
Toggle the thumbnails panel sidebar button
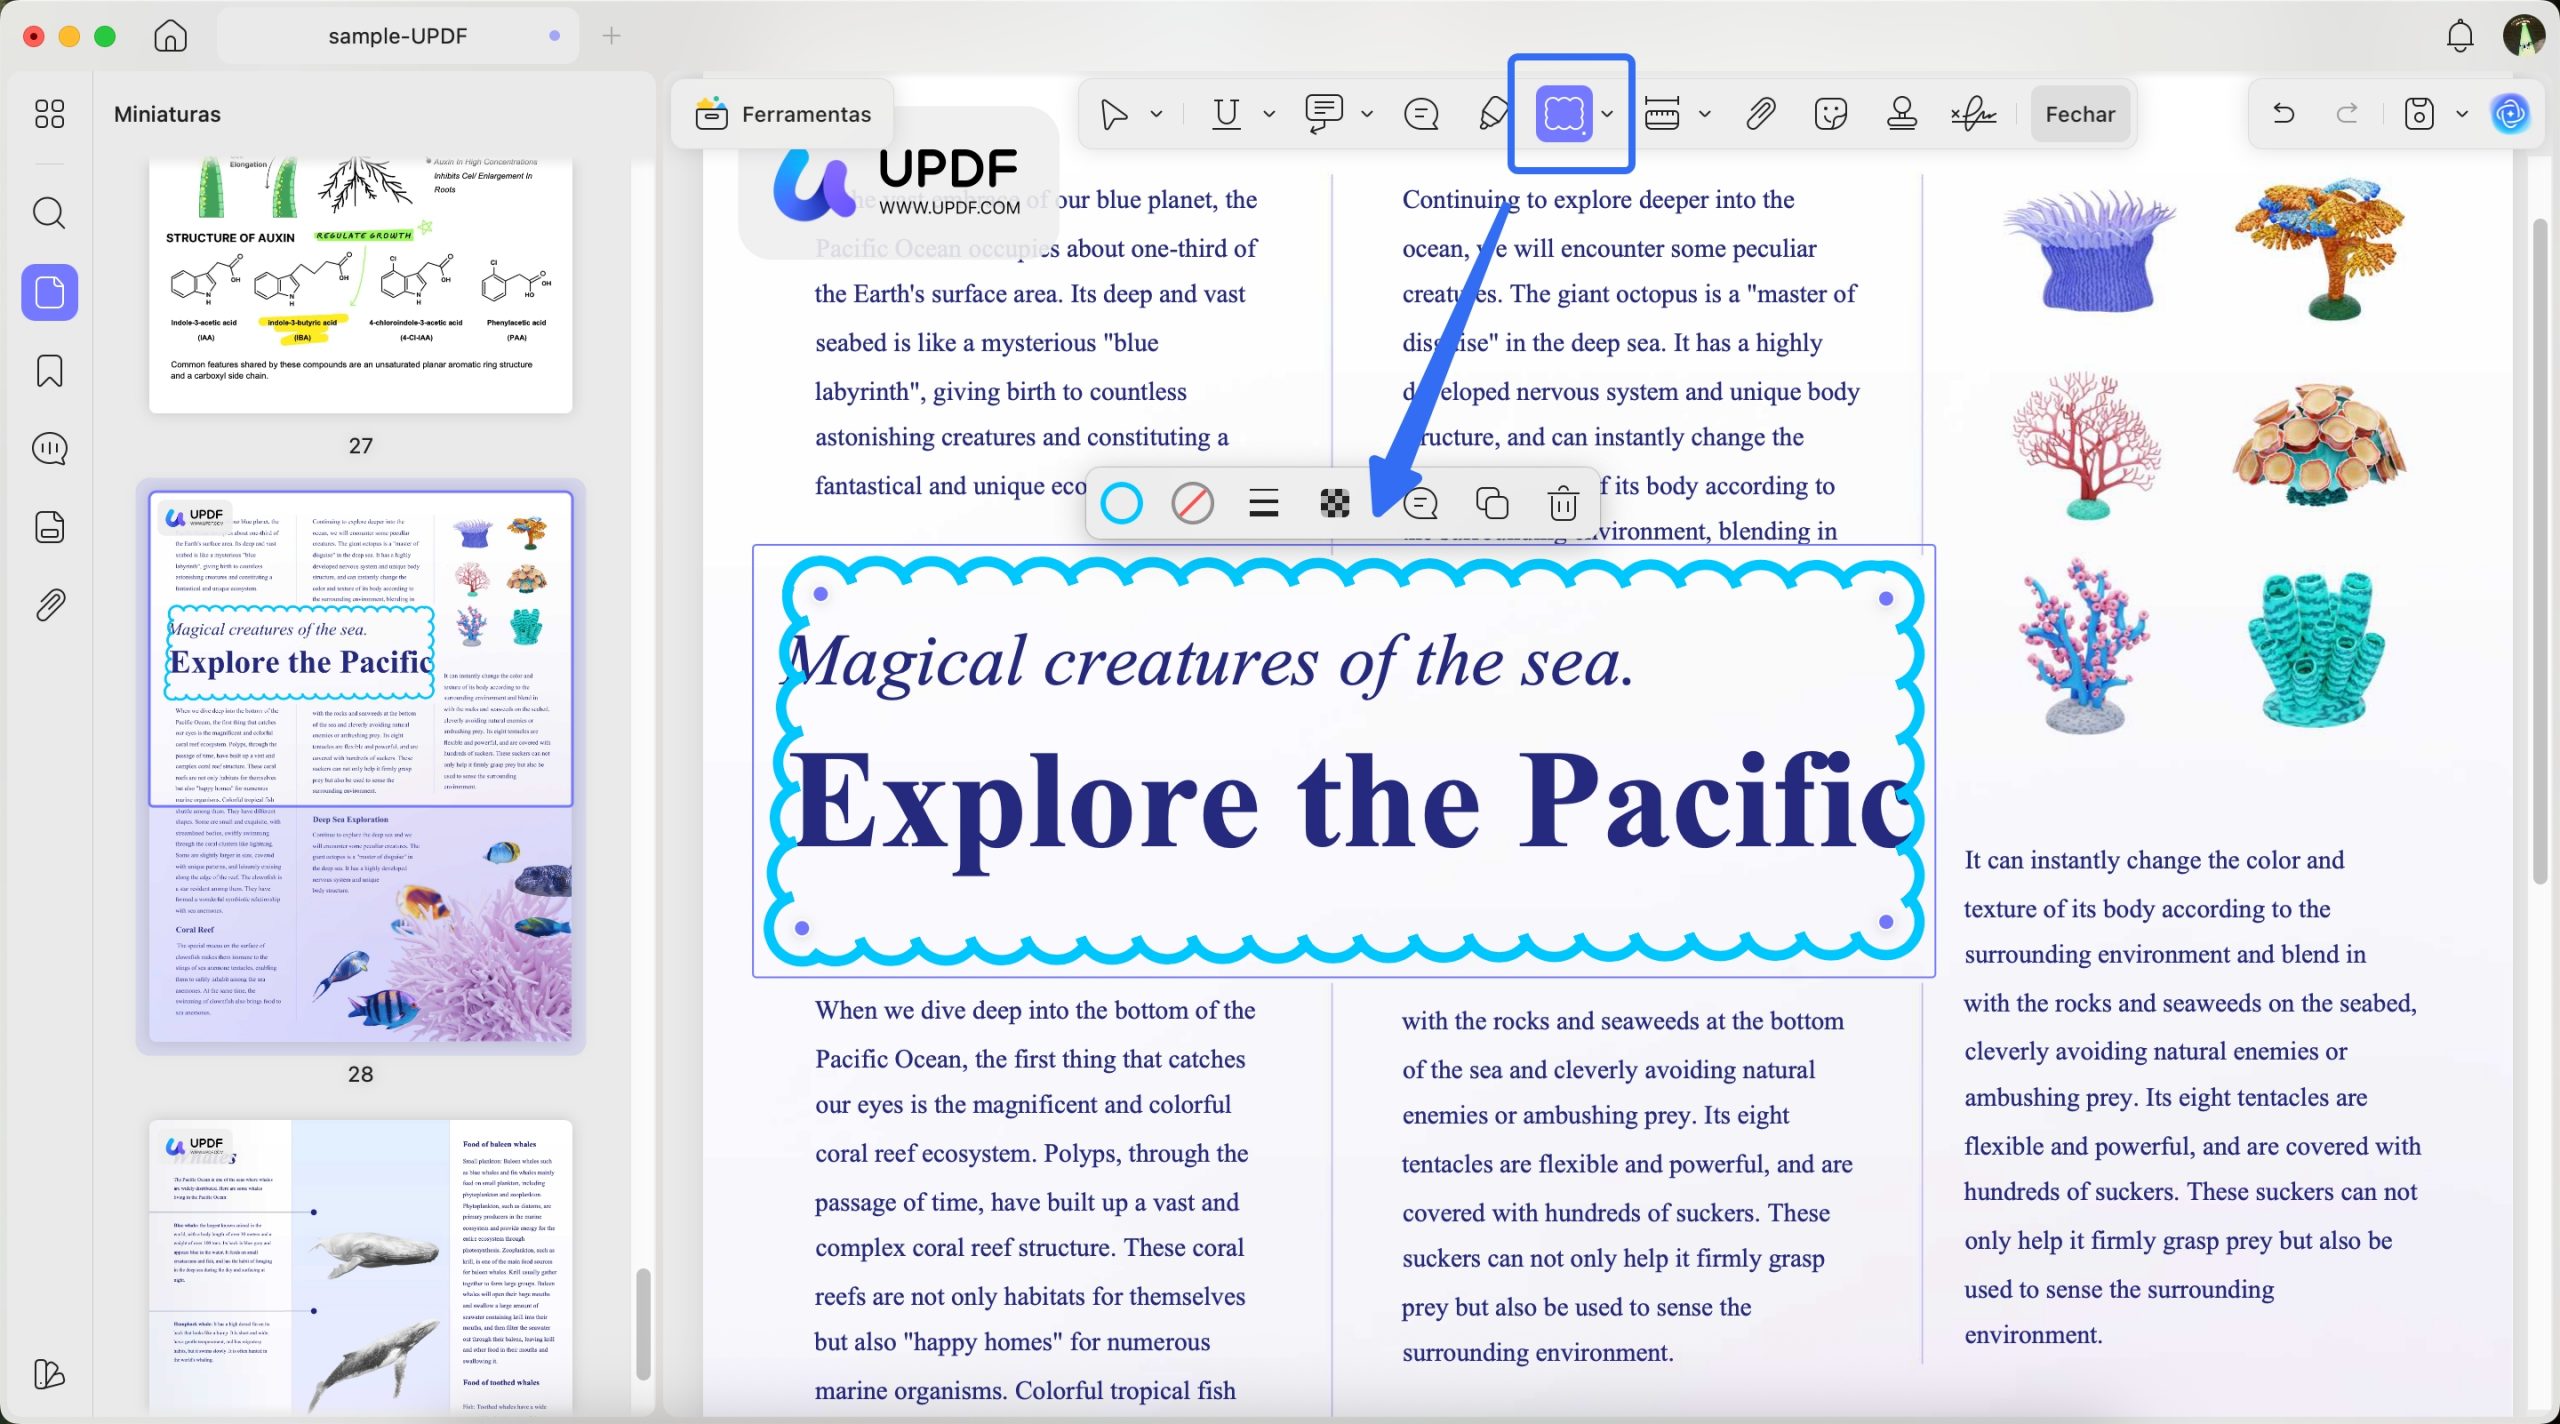click(49, 293)
